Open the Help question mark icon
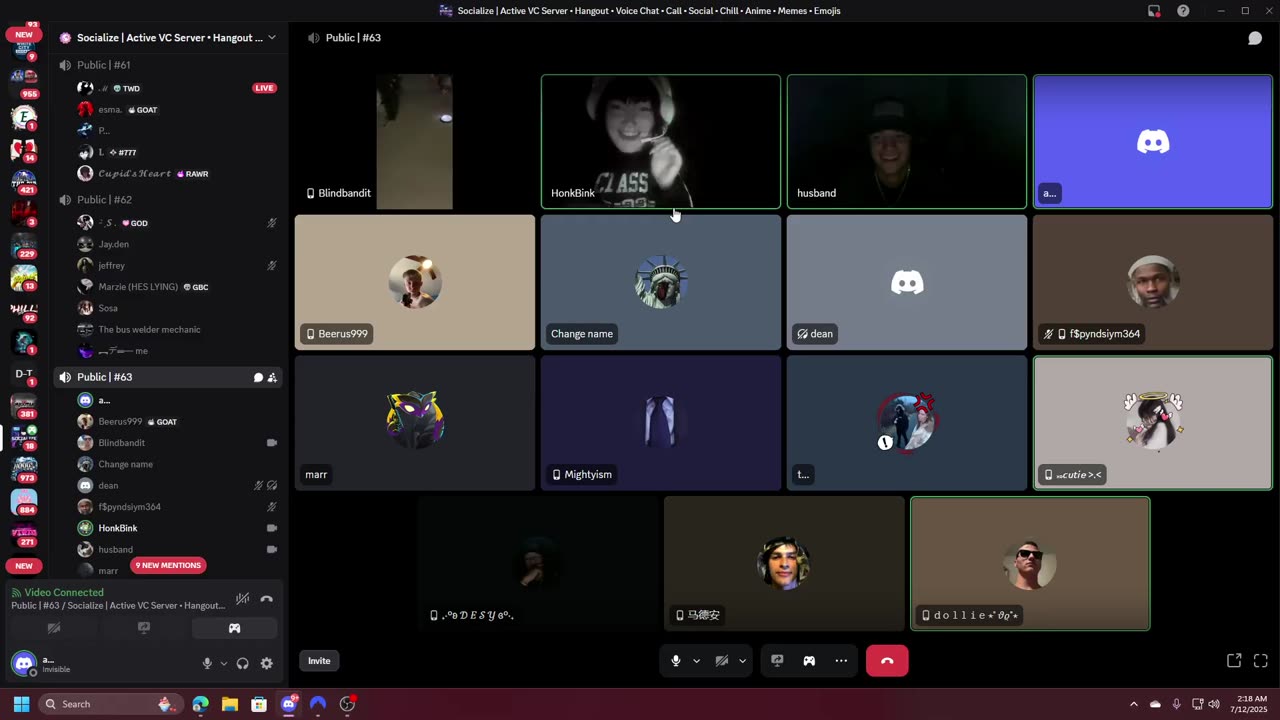1280x720 pixels. point(1184,11)
